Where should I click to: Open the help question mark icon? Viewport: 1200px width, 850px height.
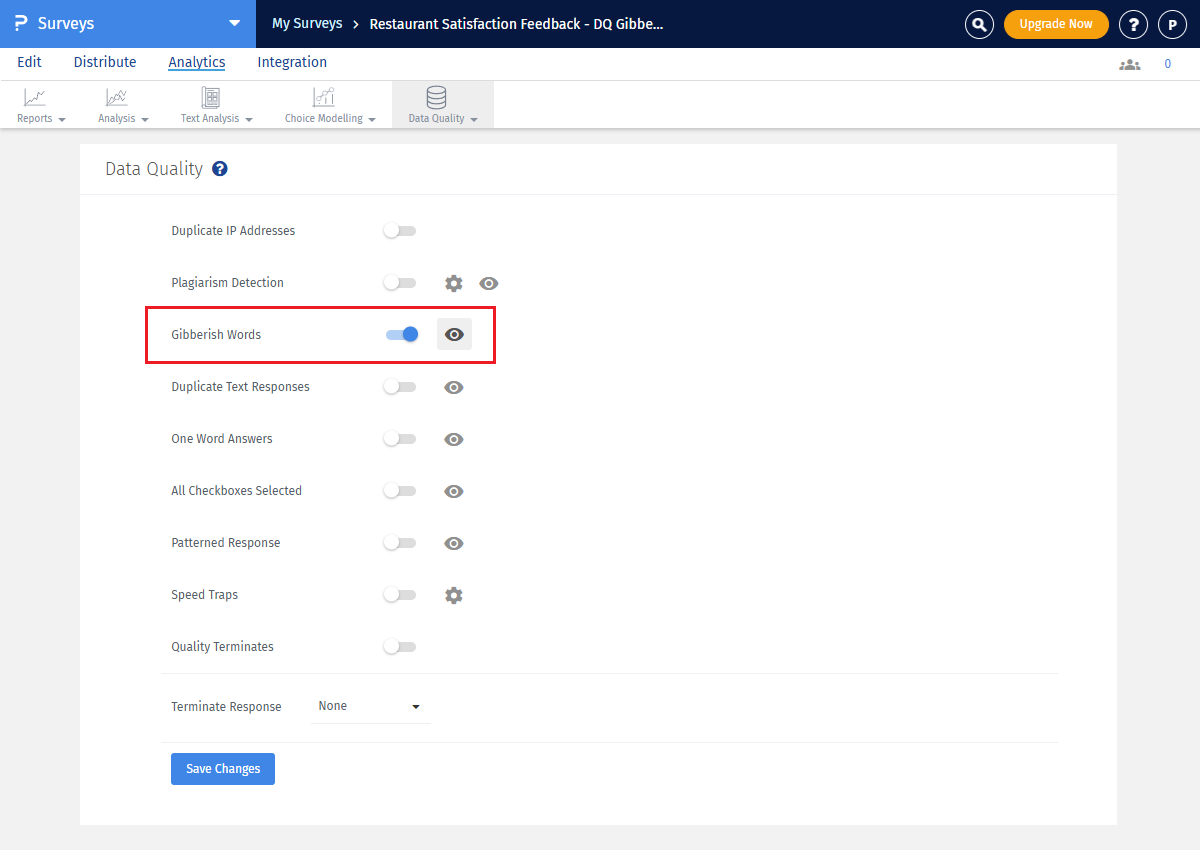pos(1133,24)
